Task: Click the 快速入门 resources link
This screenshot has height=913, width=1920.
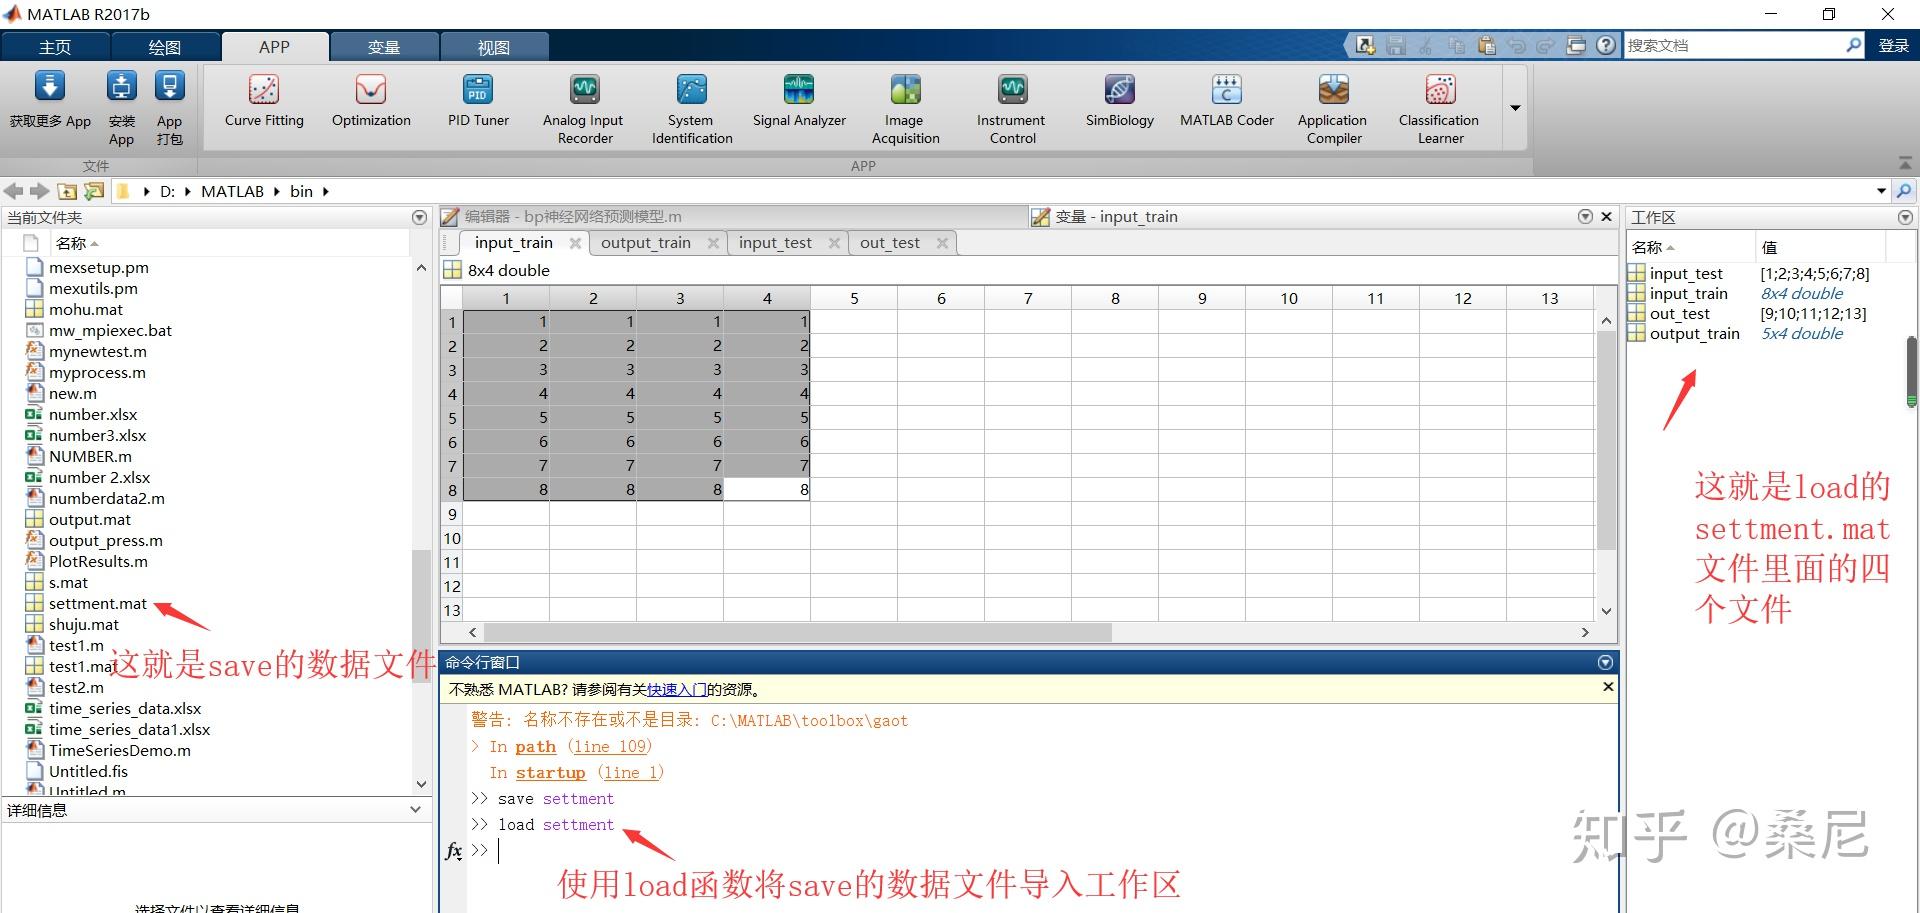Action: pos(676,689)
